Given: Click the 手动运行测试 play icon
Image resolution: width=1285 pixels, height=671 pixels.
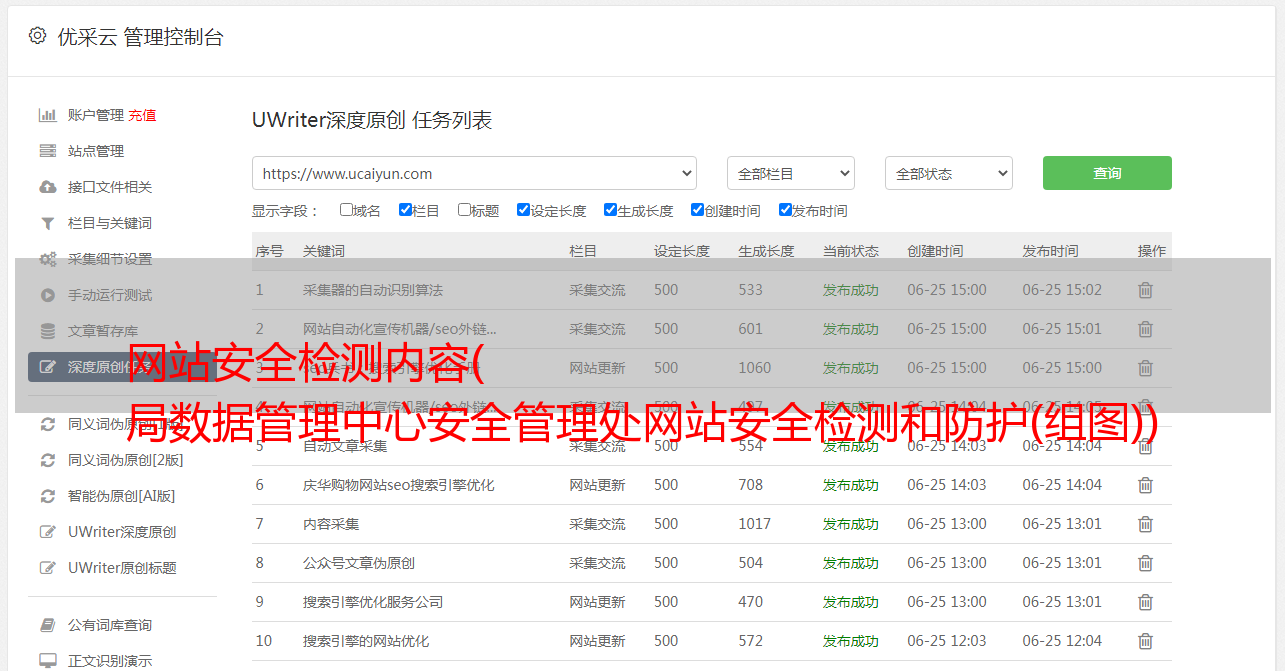Looking at the screenshot, I should (x=47, y=295).
